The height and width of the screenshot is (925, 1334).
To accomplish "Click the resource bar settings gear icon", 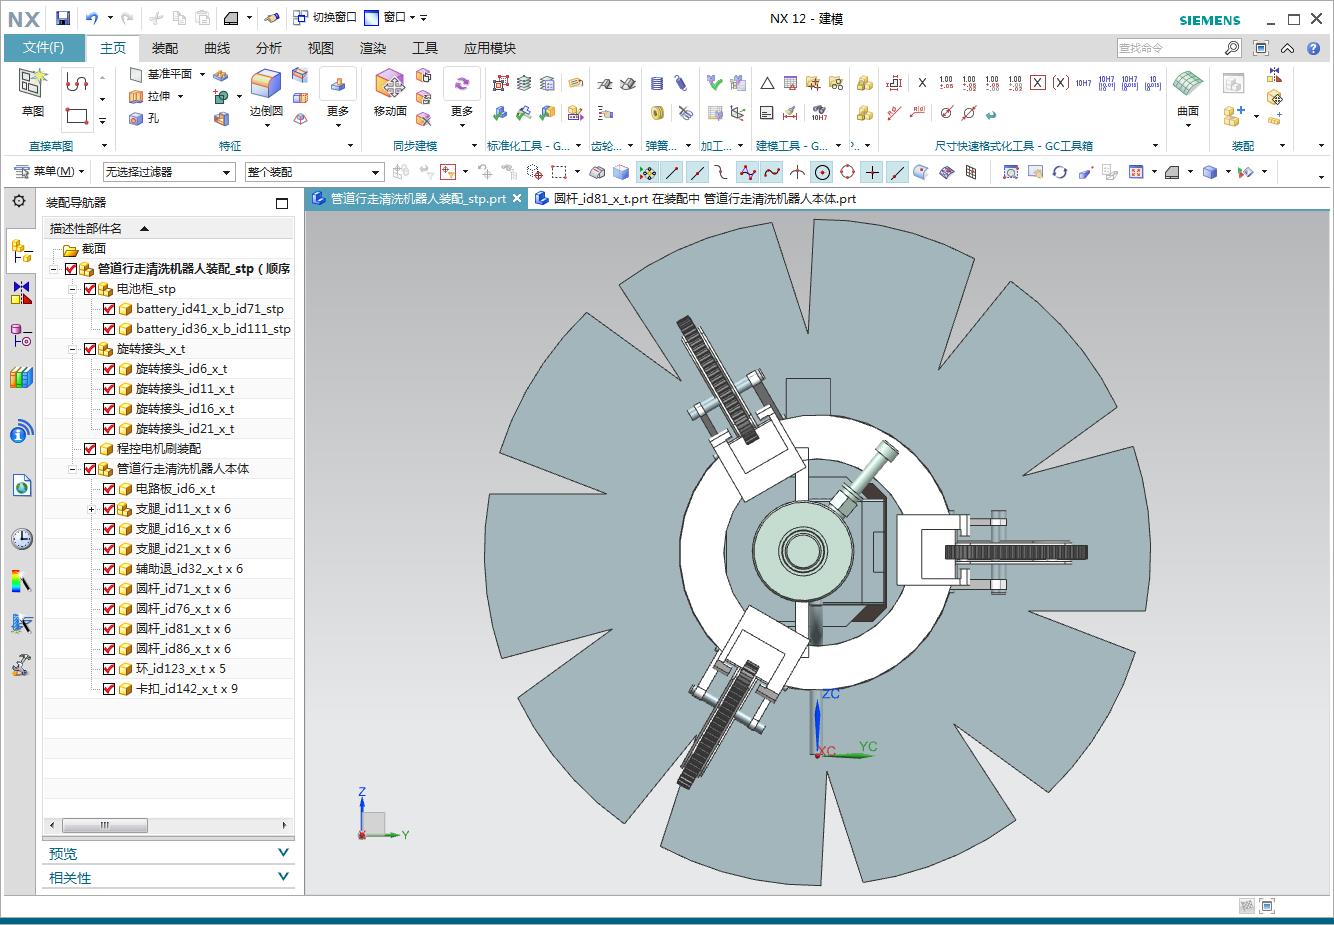I will click(18, 201).
